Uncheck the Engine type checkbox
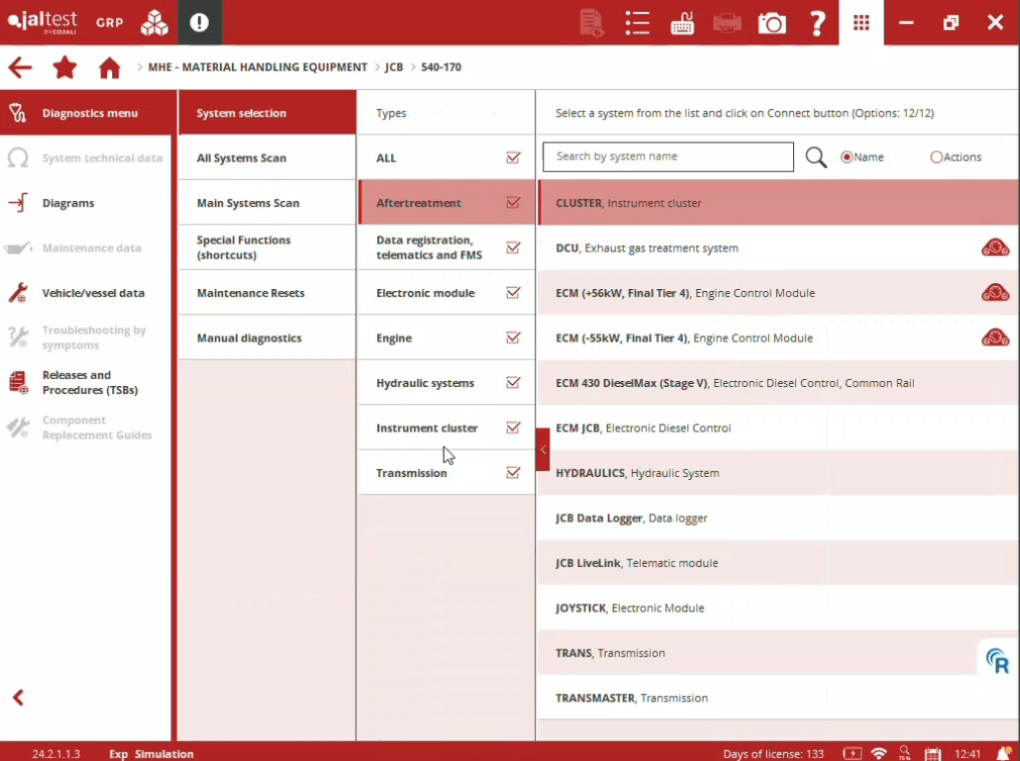Viewport: 1020px width, 761px height. pos(513,338)
